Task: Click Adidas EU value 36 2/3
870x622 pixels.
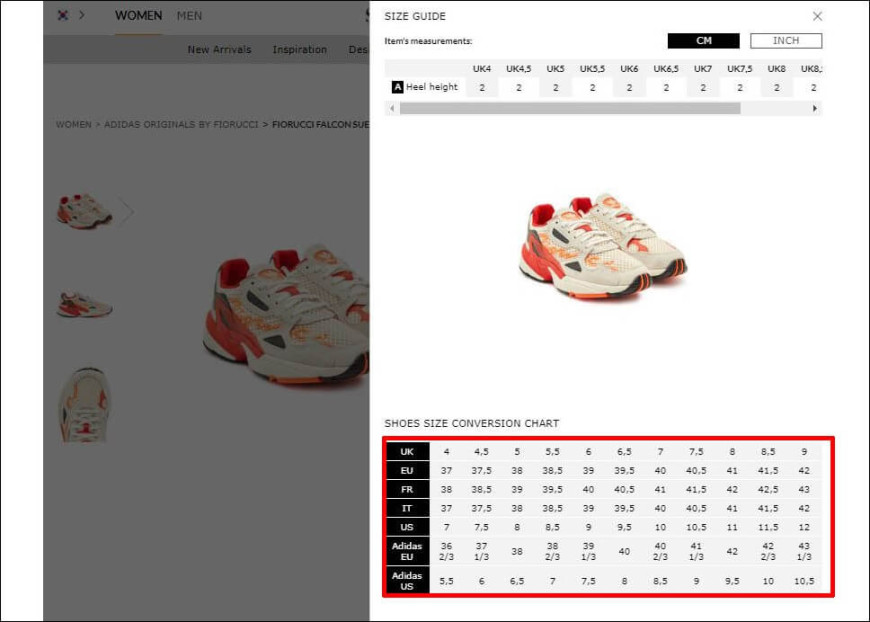Action: [x=446, y=551]
